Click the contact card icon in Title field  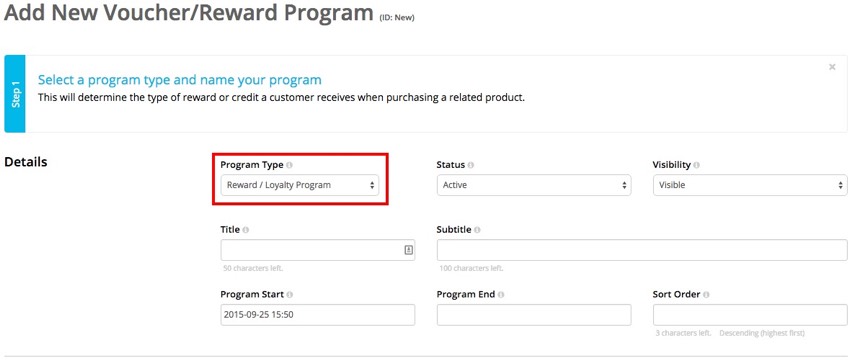tap(409, 250)
